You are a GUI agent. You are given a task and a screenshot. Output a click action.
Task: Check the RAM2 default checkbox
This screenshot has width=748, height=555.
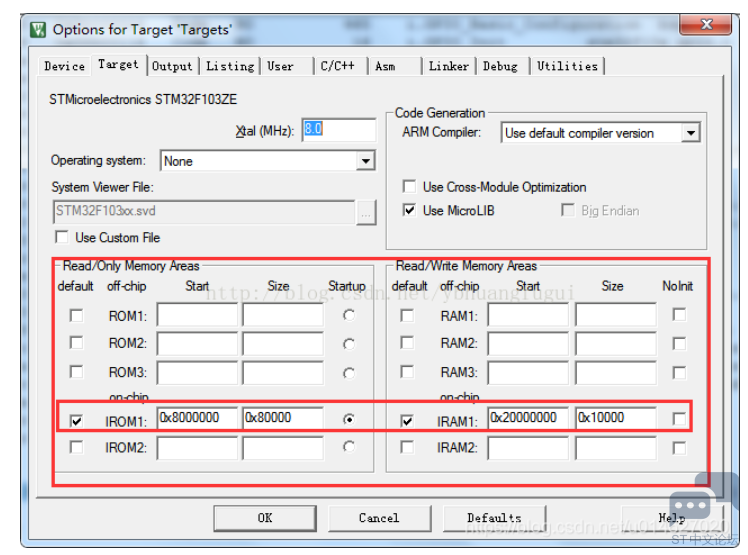[x=407, y=343]
